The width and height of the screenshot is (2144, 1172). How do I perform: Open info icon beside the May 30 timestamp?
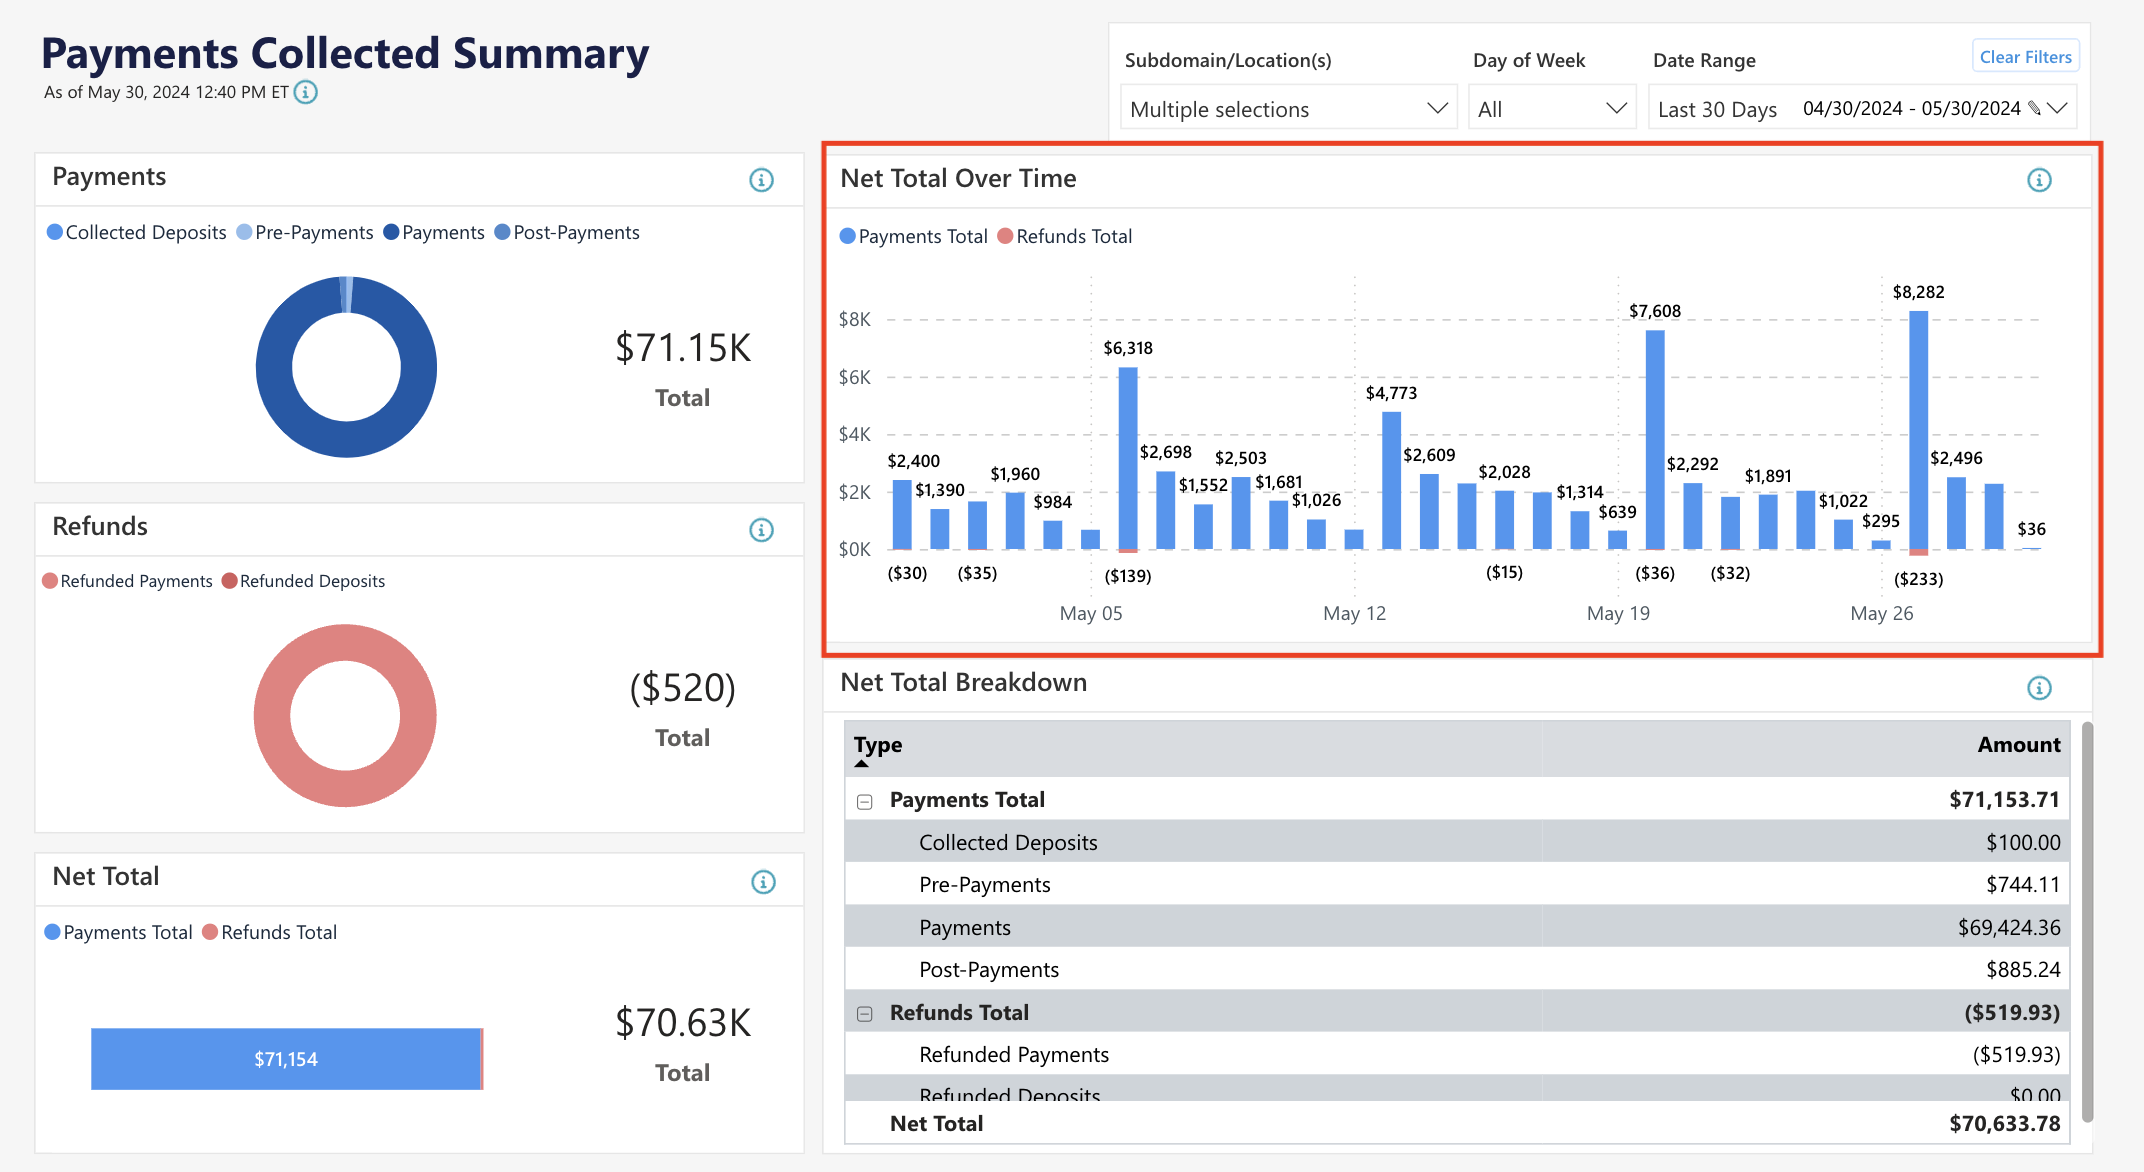pos(306,92)
